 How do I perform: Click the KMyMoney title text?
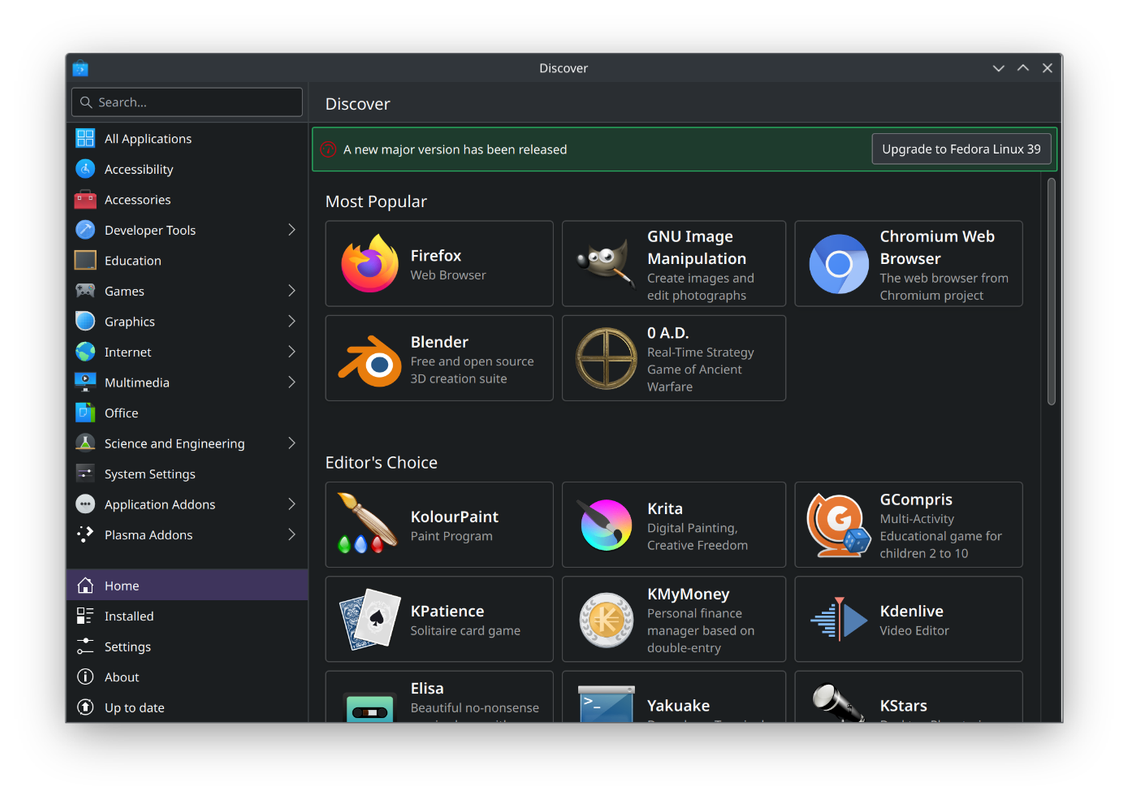pyautogui.click(x=688, y=594)
